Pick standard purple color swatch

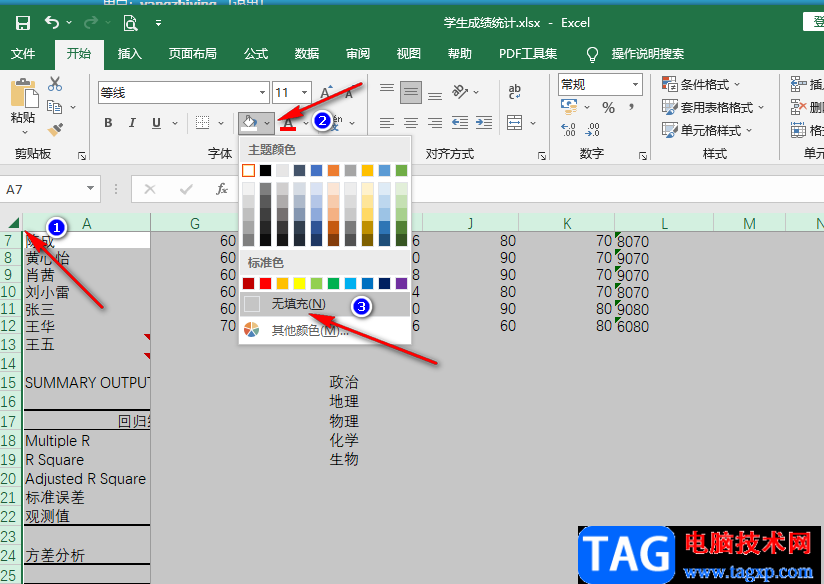click(x=401, y=283)
